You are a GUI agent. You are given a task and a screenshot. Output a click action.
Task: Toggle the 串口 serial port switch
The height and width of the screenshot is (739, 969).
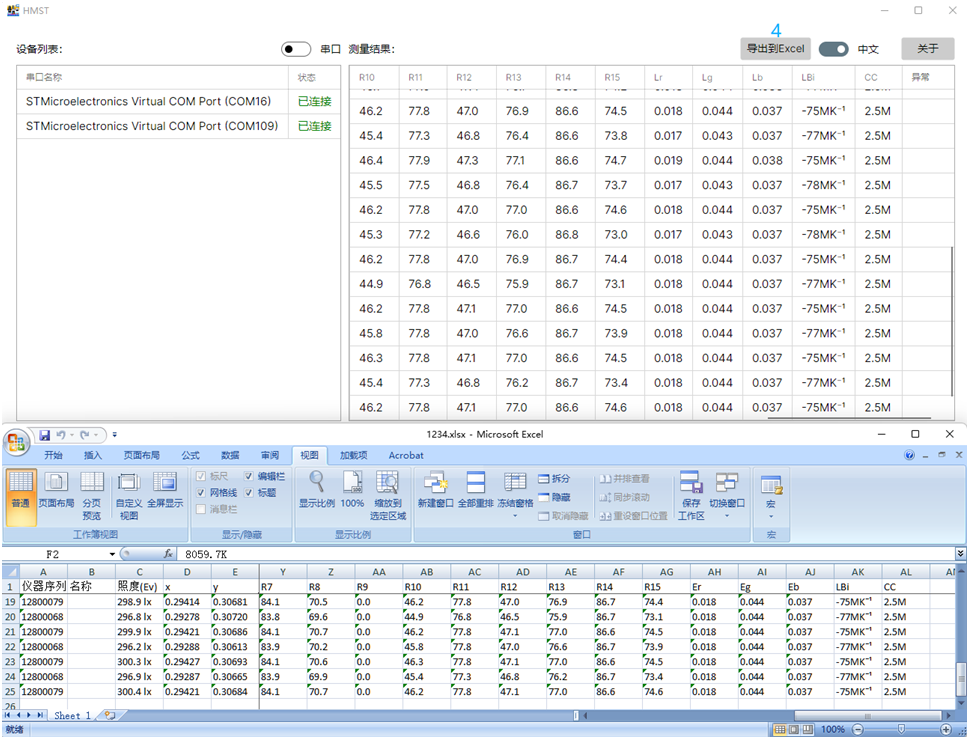pyautogui.click(x=296, y=49)
